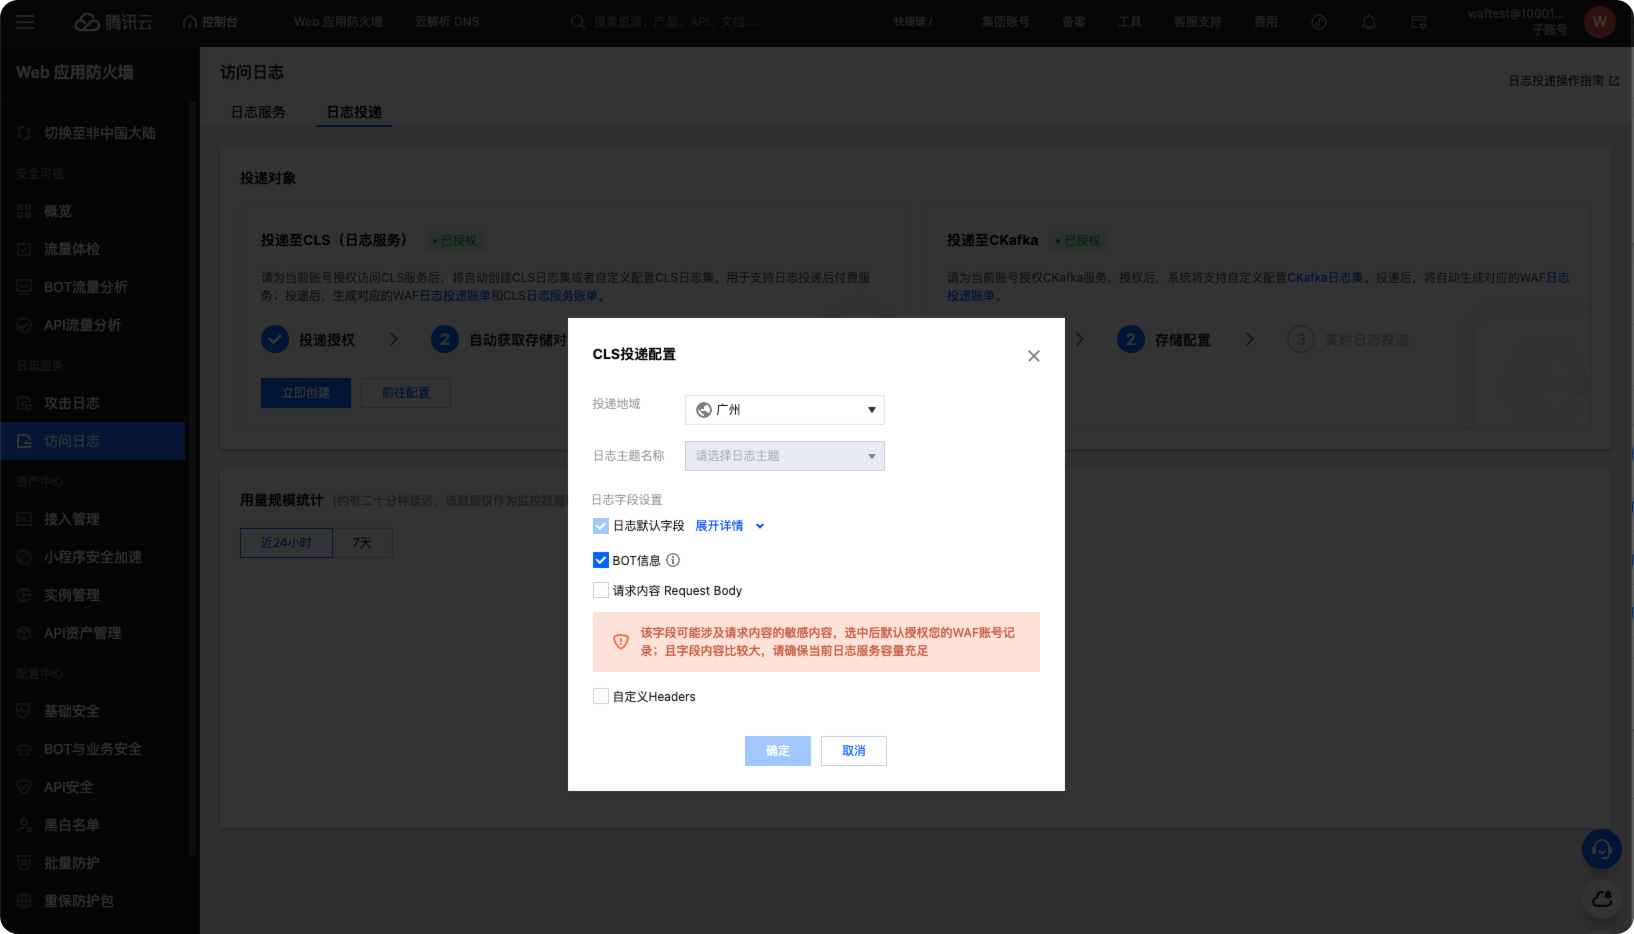This screenshot has width=1634, height=934.
Task: Expand 展开详情 for default fields
Action: pyautogui.click(x=730, y=526)
